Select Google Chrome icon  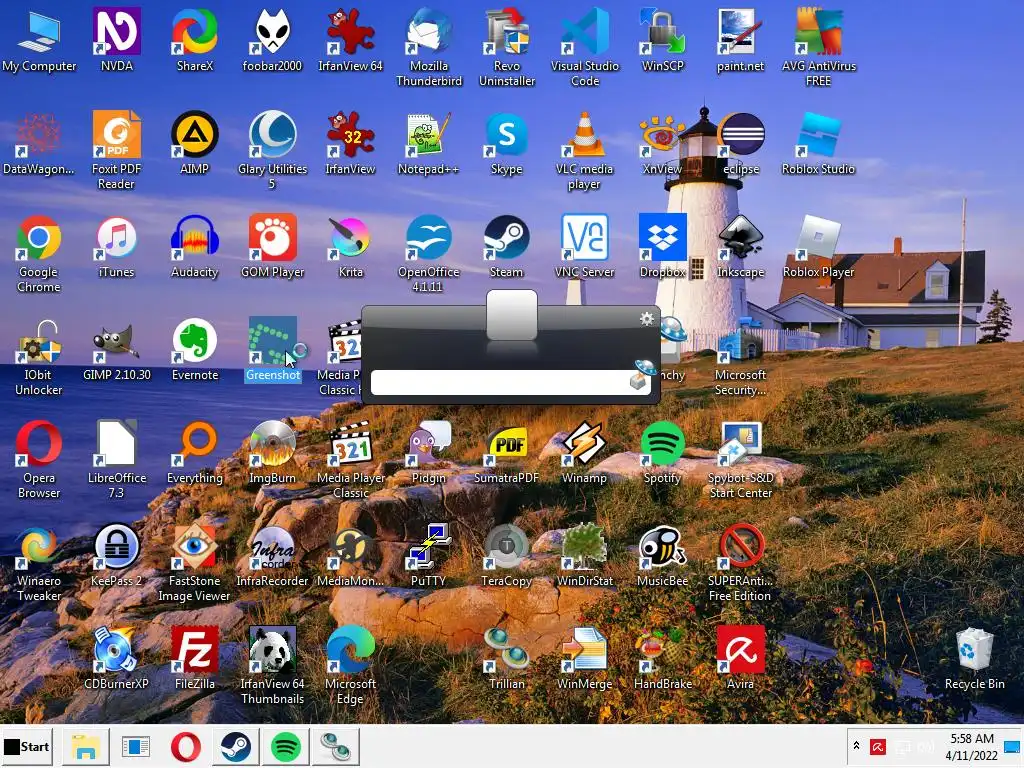pos(39,253)
